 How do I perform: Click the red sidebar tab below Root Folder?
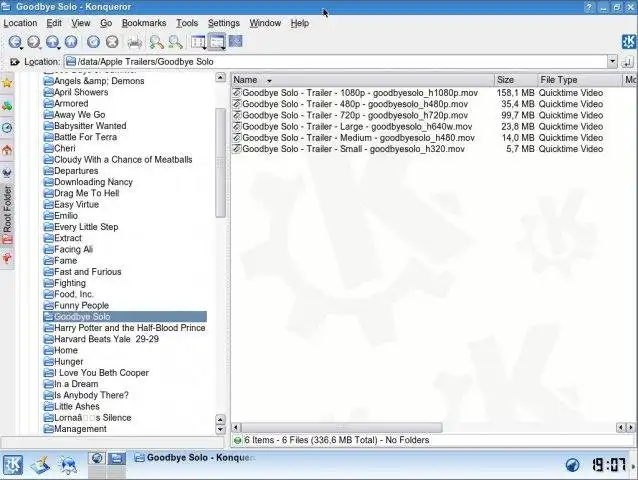point(7,258)
